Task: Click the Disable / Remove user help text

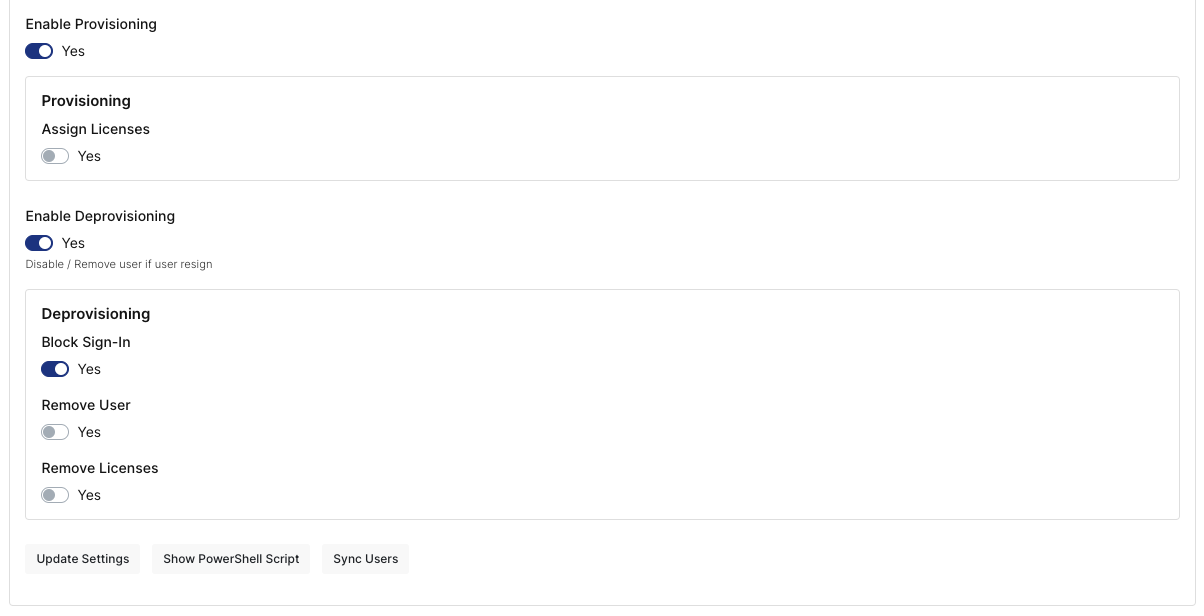Action: coord(119,265)
